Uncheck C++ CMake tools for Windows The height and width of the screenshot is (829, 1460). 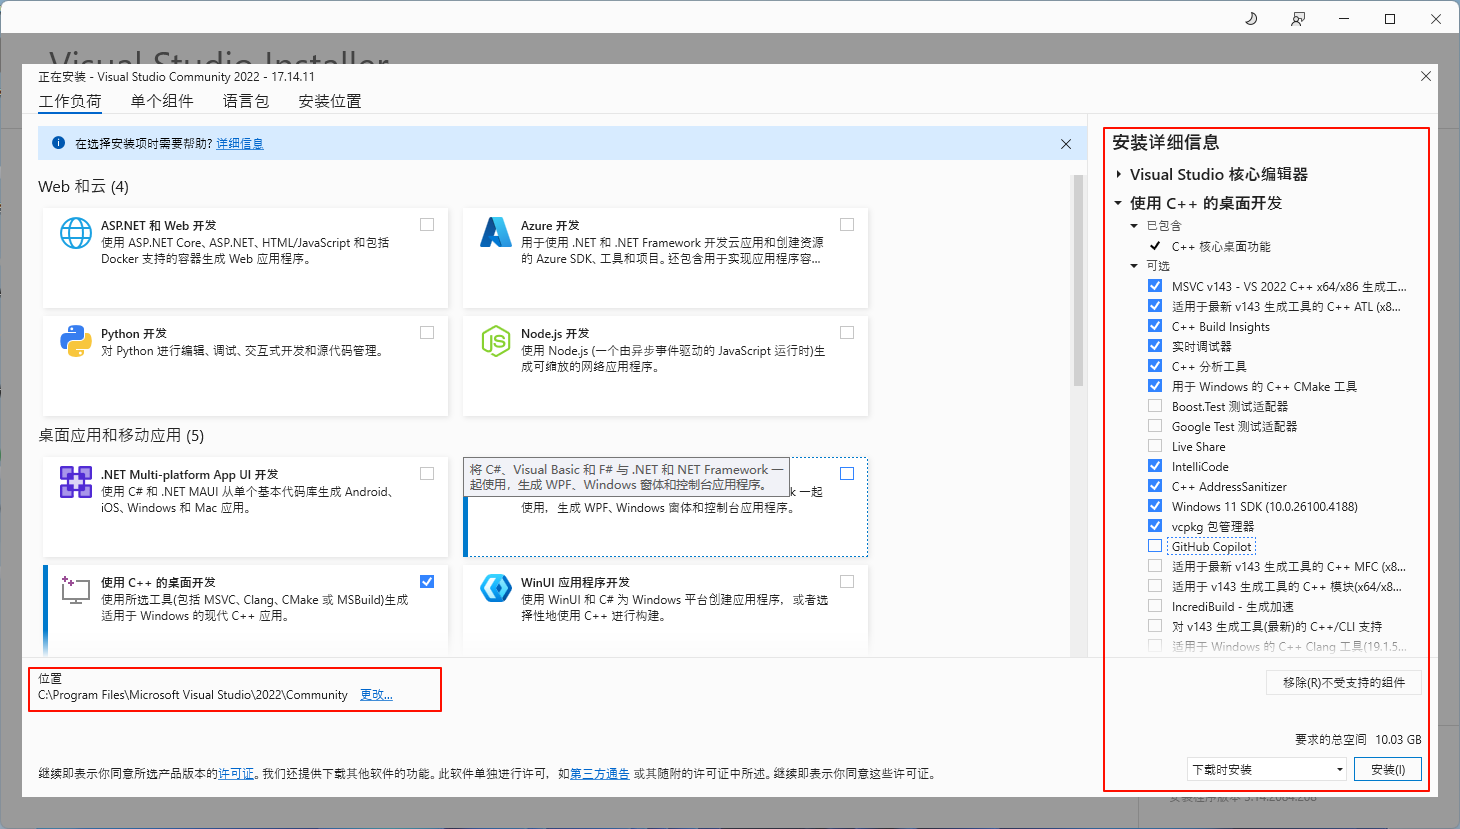click(x=1155, y=386)
